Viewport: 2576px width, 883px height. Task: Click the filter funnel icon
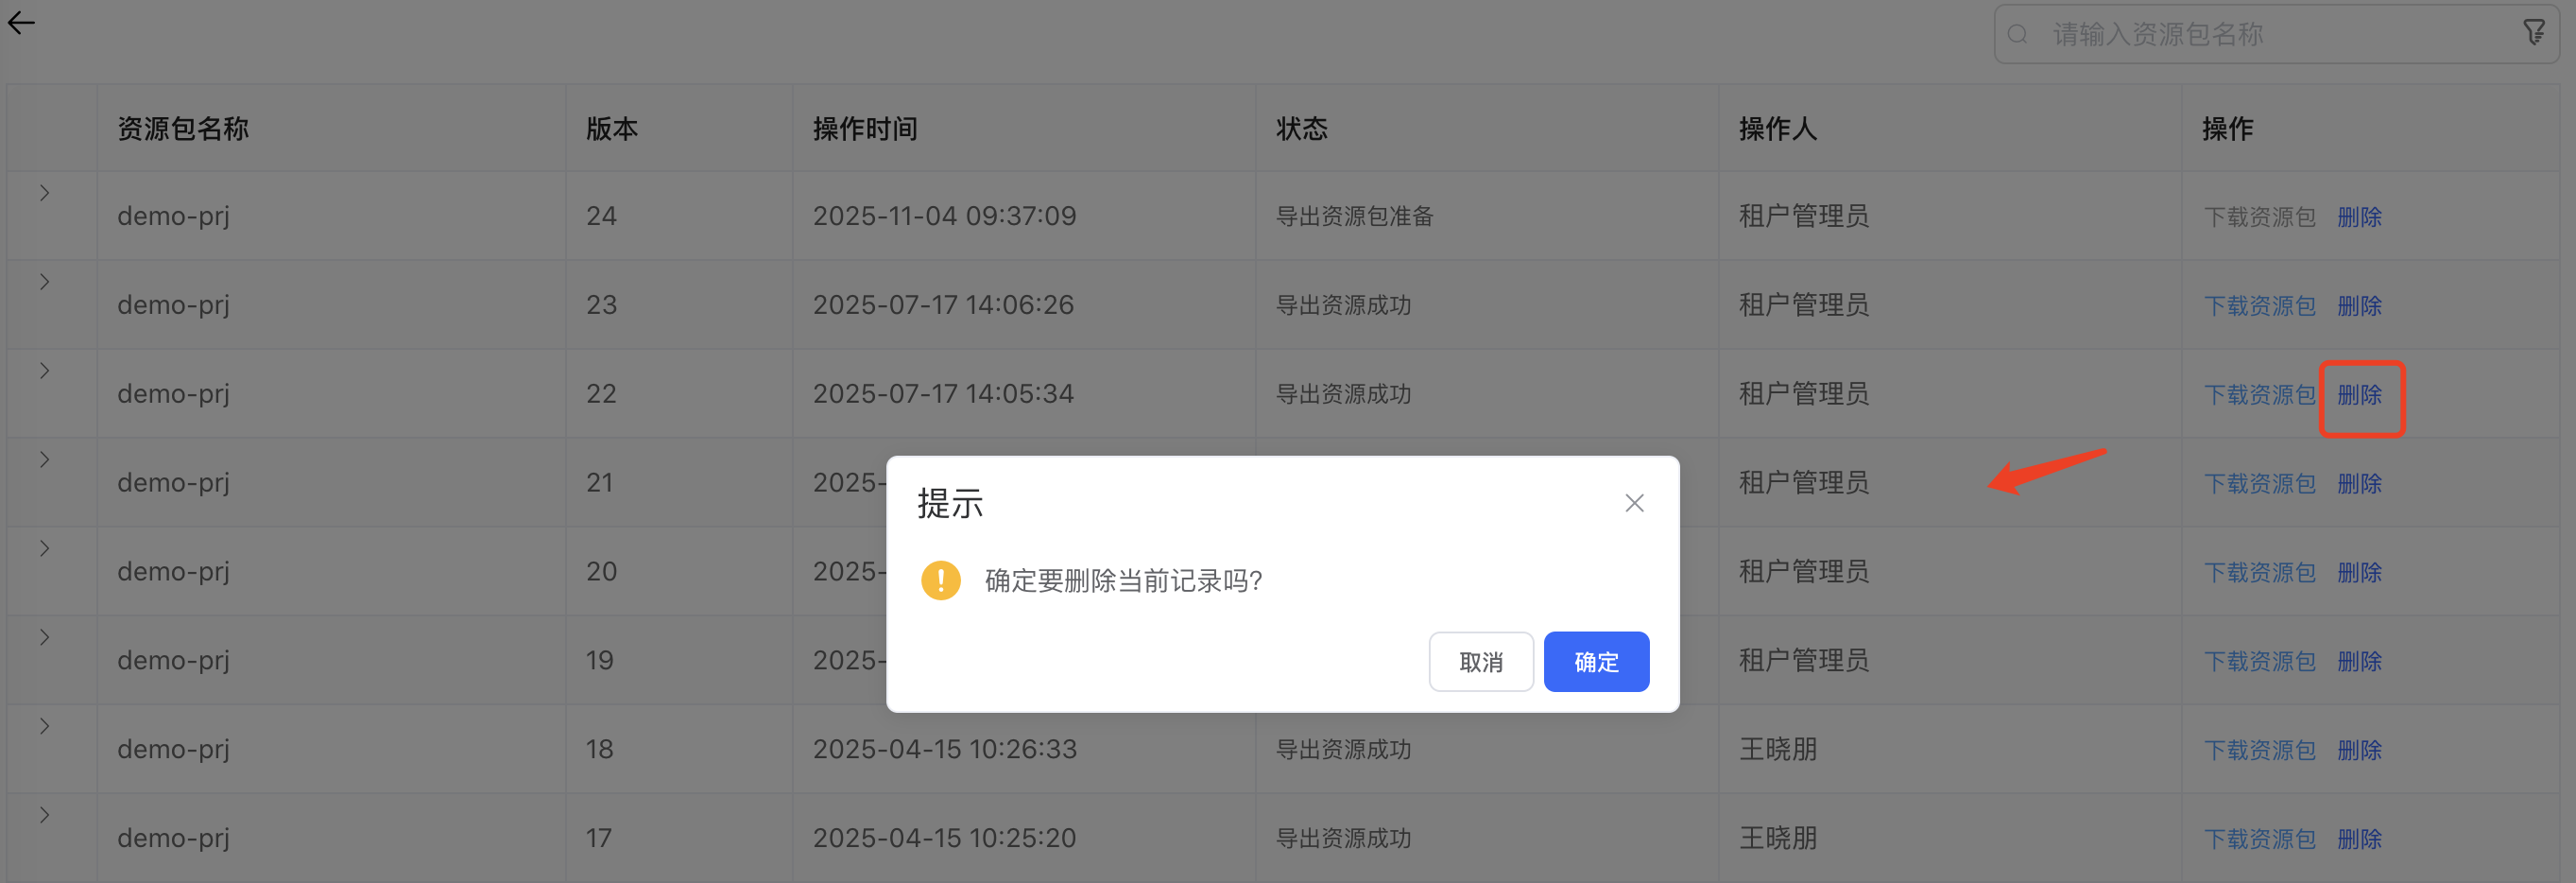pyautogui.click(x=2533, y=34)
